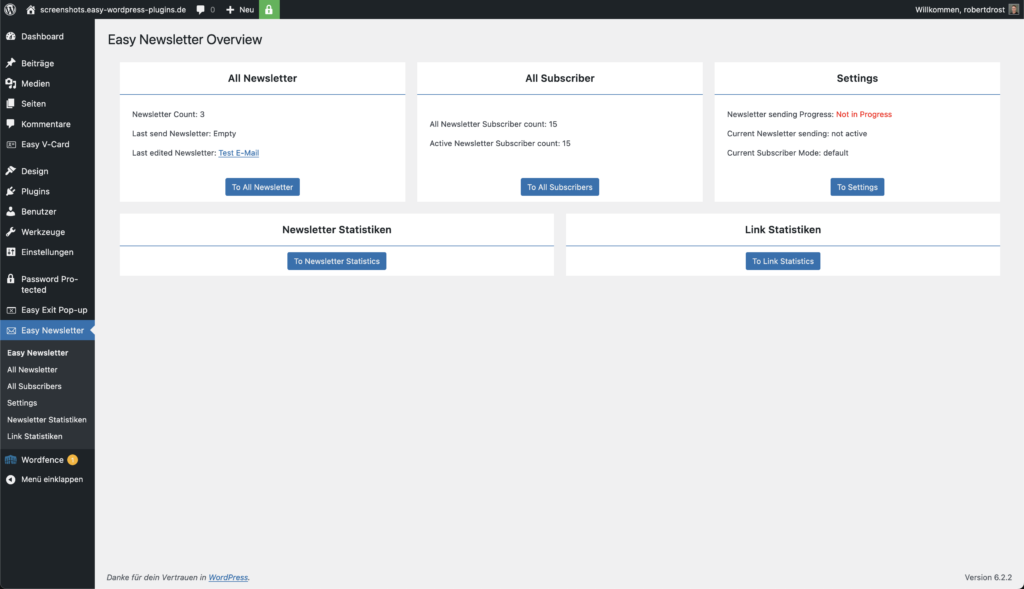Click the Plugins plug icon
This screenshot has height=589, width=1024.
point(10,191)
